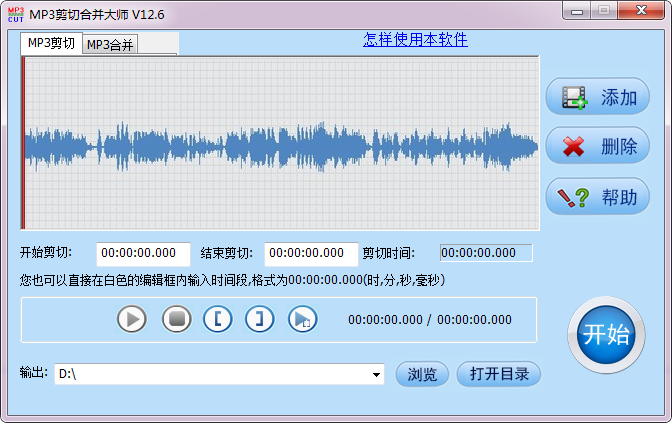Set cut start with left bracket icon
Image resolution: width=672 pixels, height=423 pixels.
pos(218,319)
